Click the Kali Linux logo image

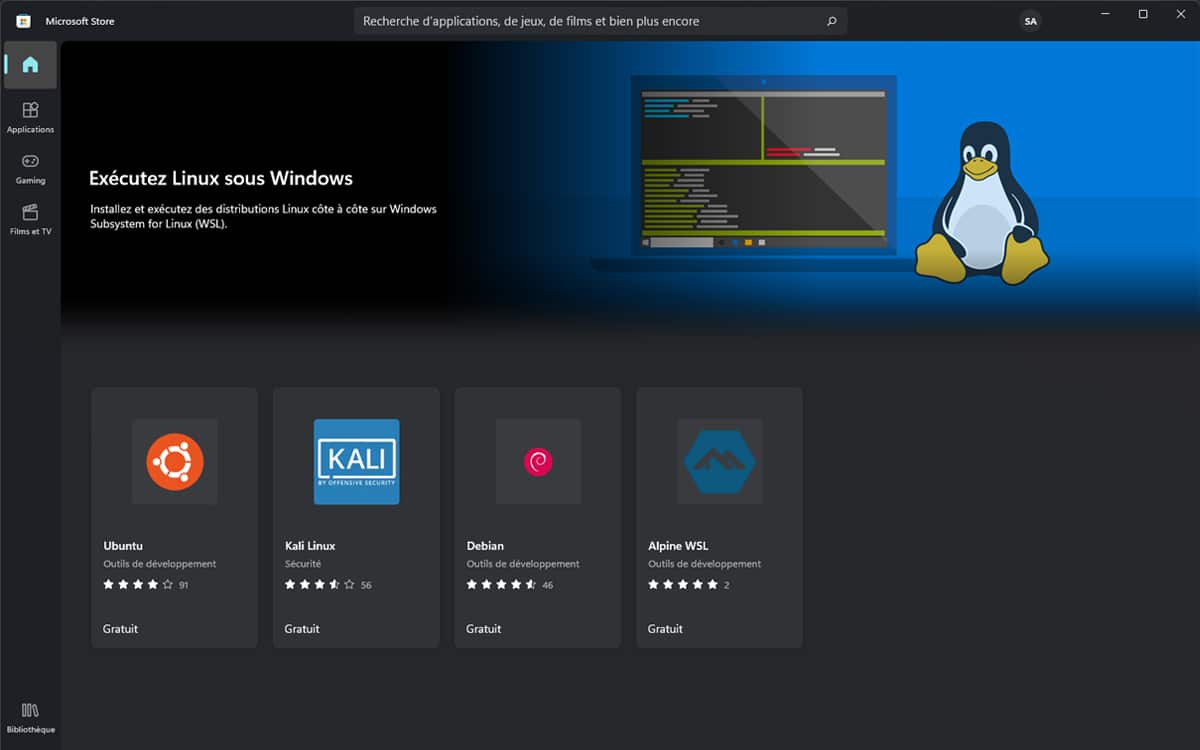pyautogui.click(x=356, y=461)
